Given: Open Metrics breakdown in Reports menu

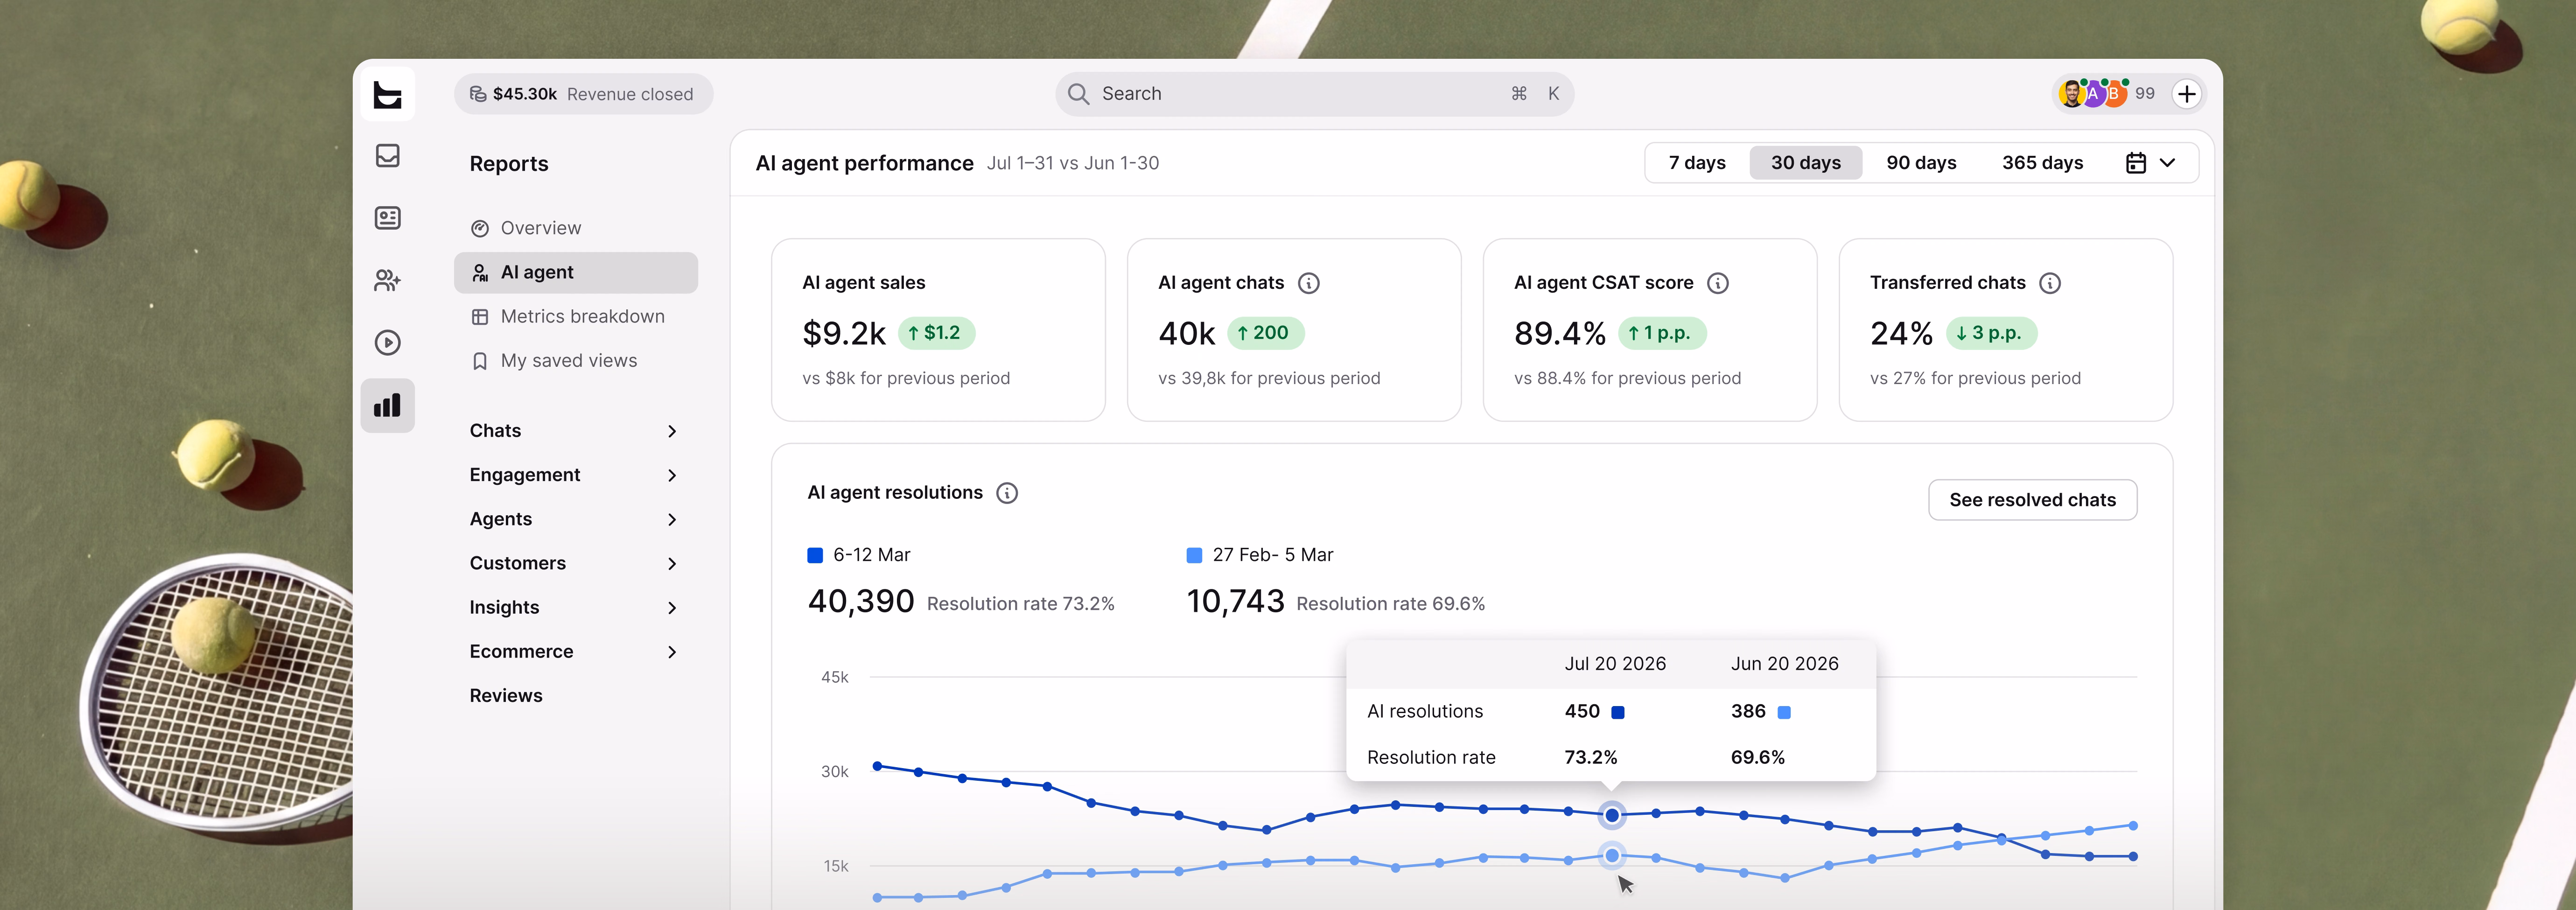Looking at the screenshot, I should click(576, 316).
